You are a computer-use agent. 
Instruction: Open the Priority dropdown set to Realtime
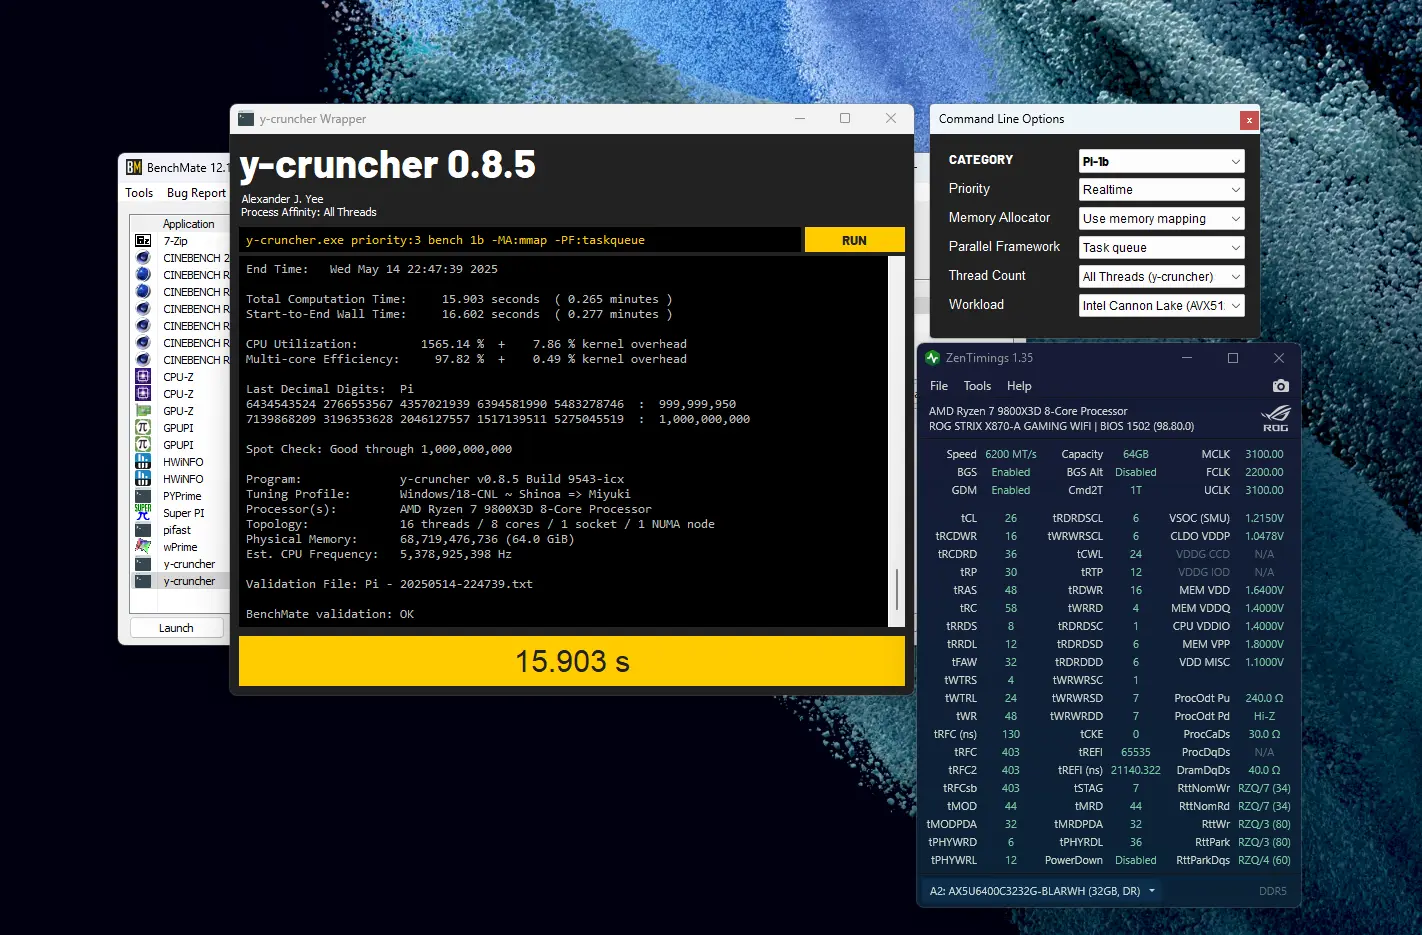pos(1162,190)
